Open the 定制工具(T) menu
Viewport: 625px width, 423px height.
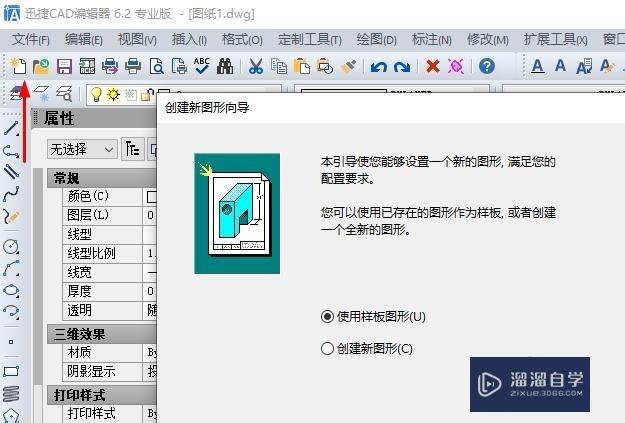pyautogui.click(x=309, y=40)
